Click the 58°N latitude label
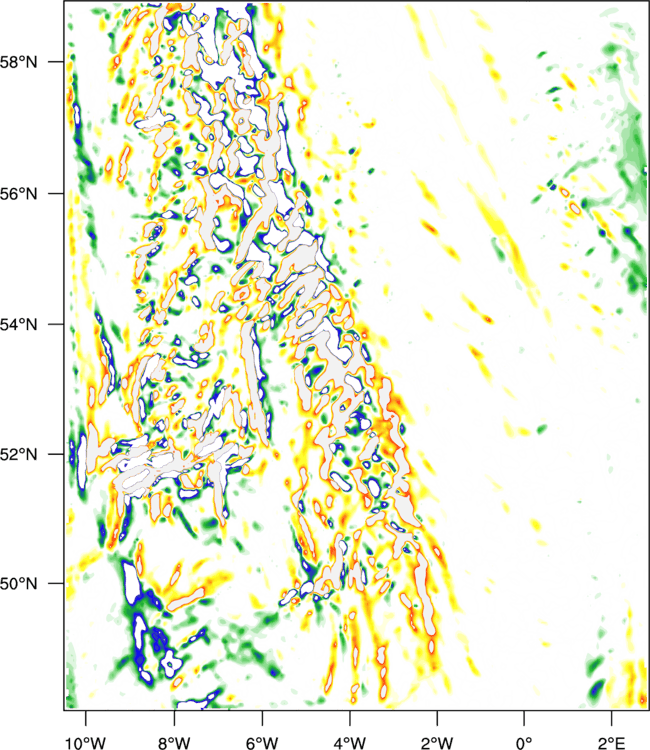Screen dimensions: 650x750 click(x=18, y=62)
